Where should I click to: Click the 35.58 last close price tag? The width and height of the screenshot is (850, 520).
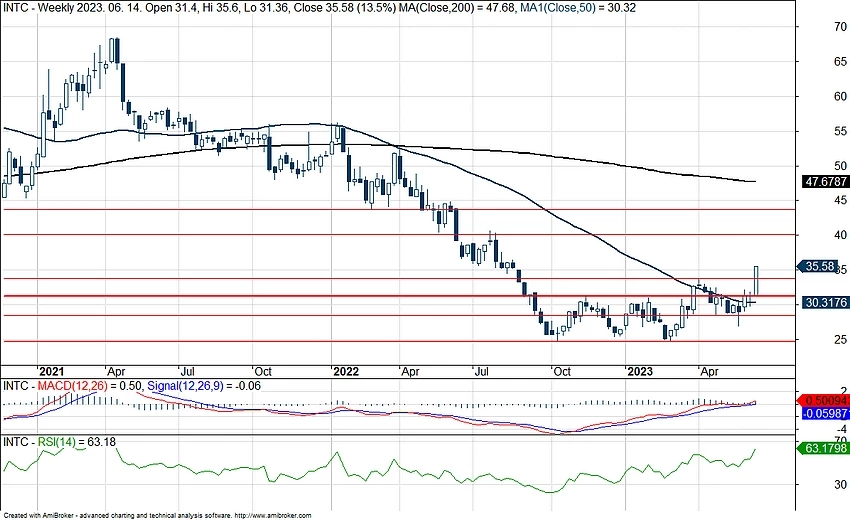(819, 266)
